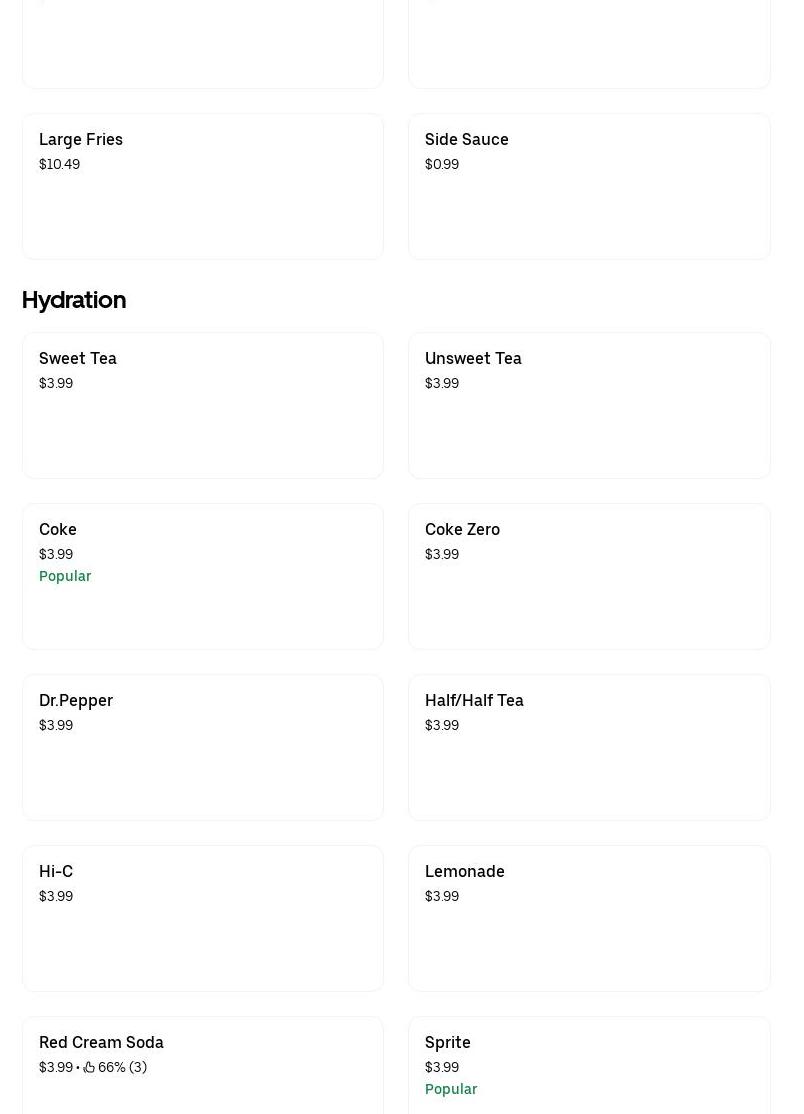Select the Side Sauce item card
This screenshot has width=804, height=1114.
590,187
